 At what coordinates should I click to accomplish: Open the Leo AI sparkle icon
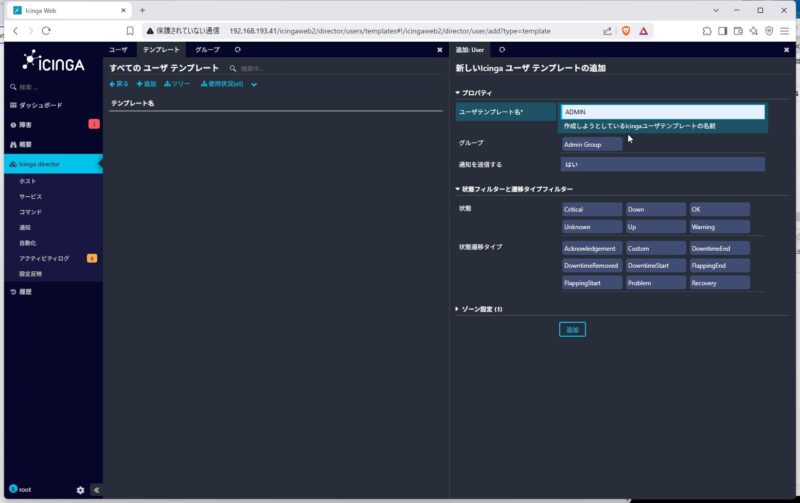[x=754, y=31]
